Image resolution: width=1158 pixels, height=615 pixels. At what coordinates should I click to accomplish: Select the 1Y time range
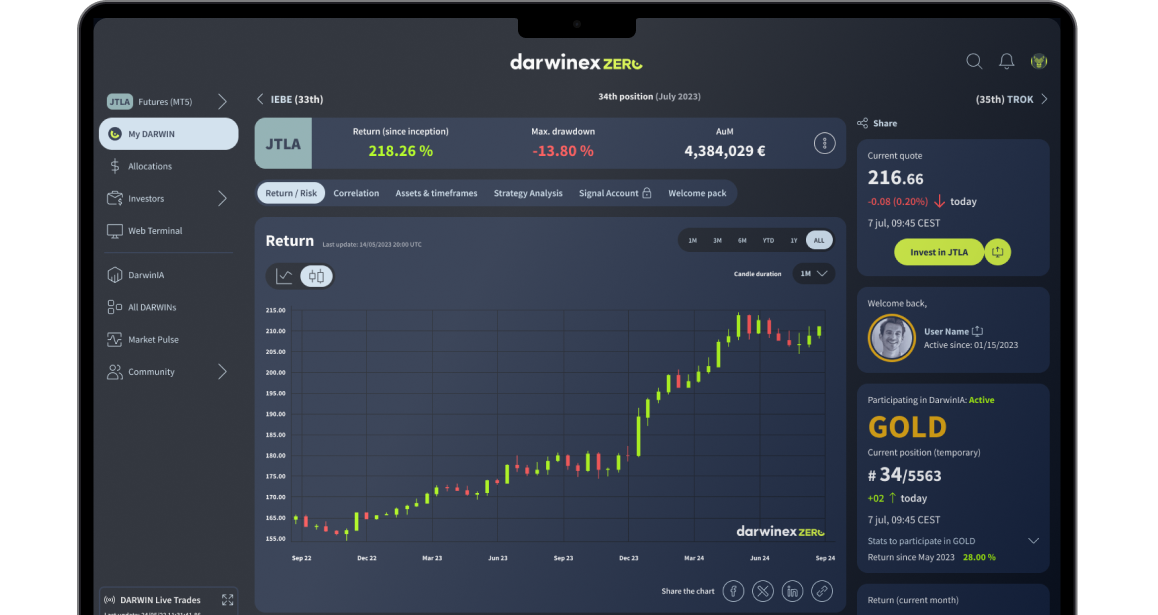point(794,241)
